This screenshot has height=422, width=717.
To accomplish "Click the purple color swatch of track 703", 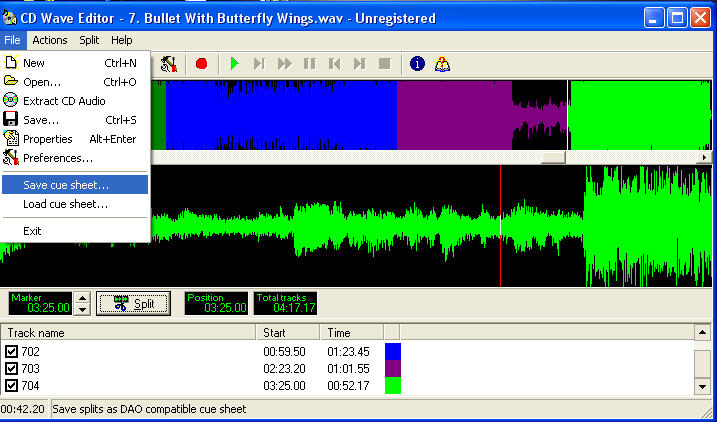I will (393, 369).
